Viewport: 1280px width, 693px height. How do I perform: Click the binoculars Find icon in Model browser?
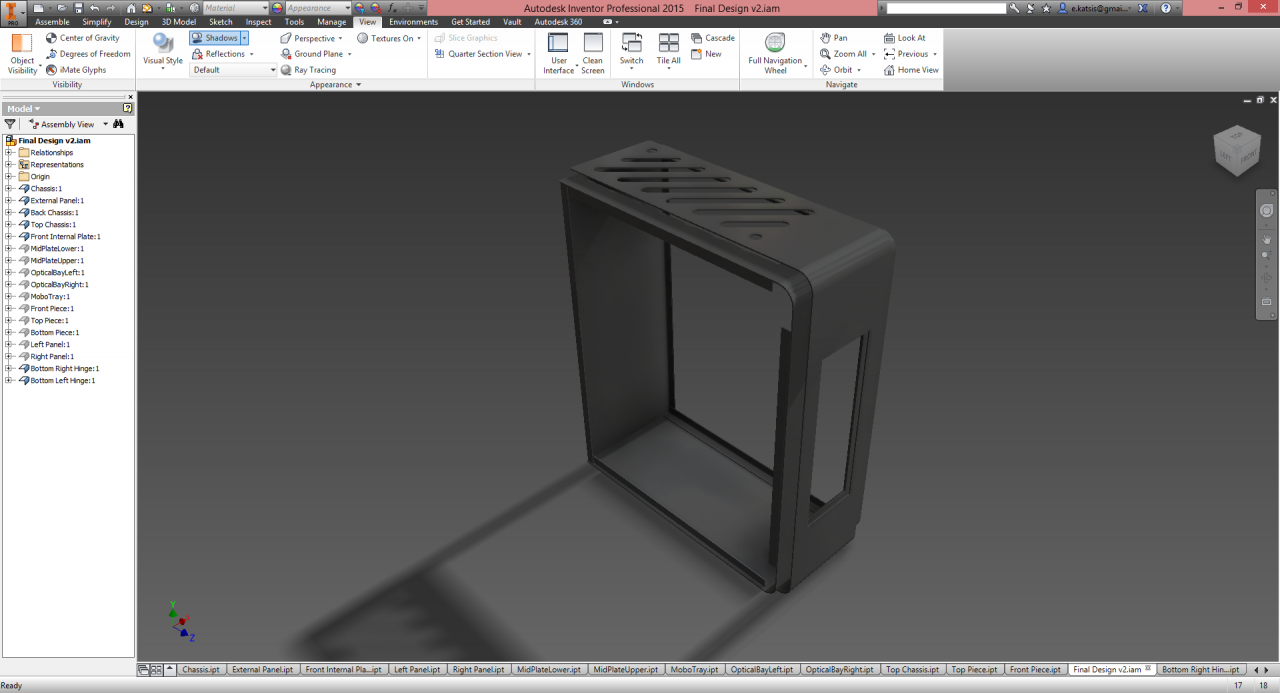tap(118, 124)
